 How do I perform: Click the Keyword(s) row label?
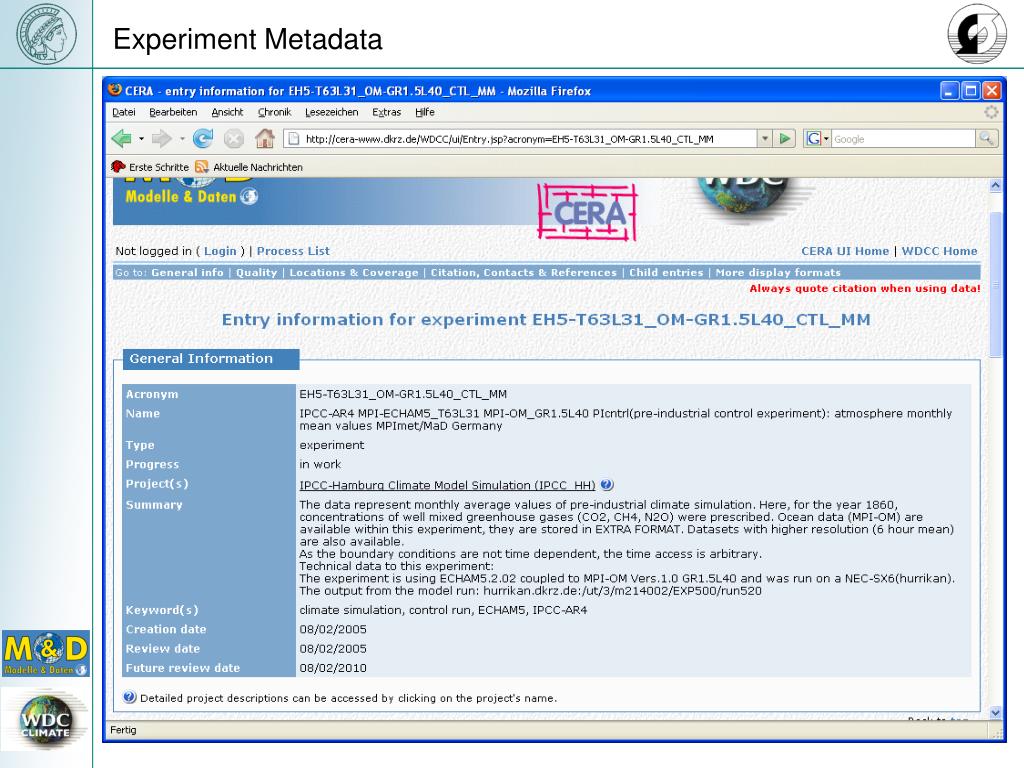162,610
